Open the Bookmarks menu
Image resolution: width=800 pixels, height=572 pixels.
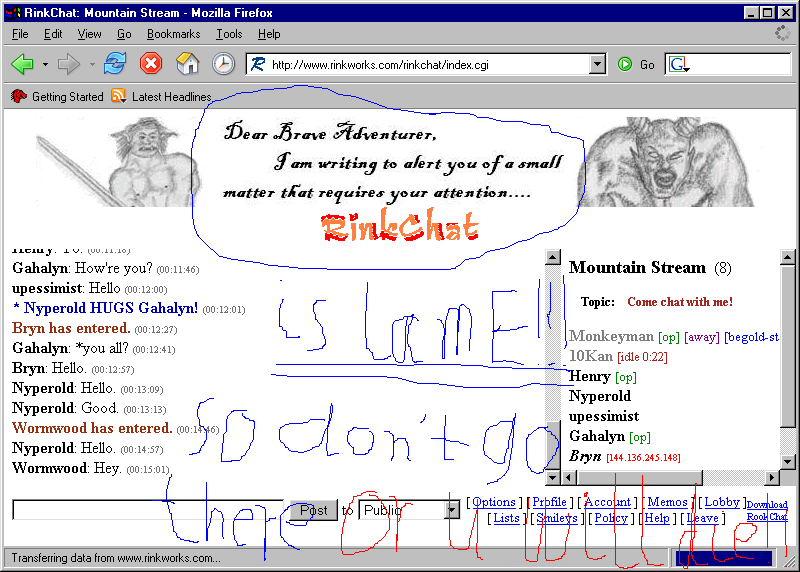[173, 34]
